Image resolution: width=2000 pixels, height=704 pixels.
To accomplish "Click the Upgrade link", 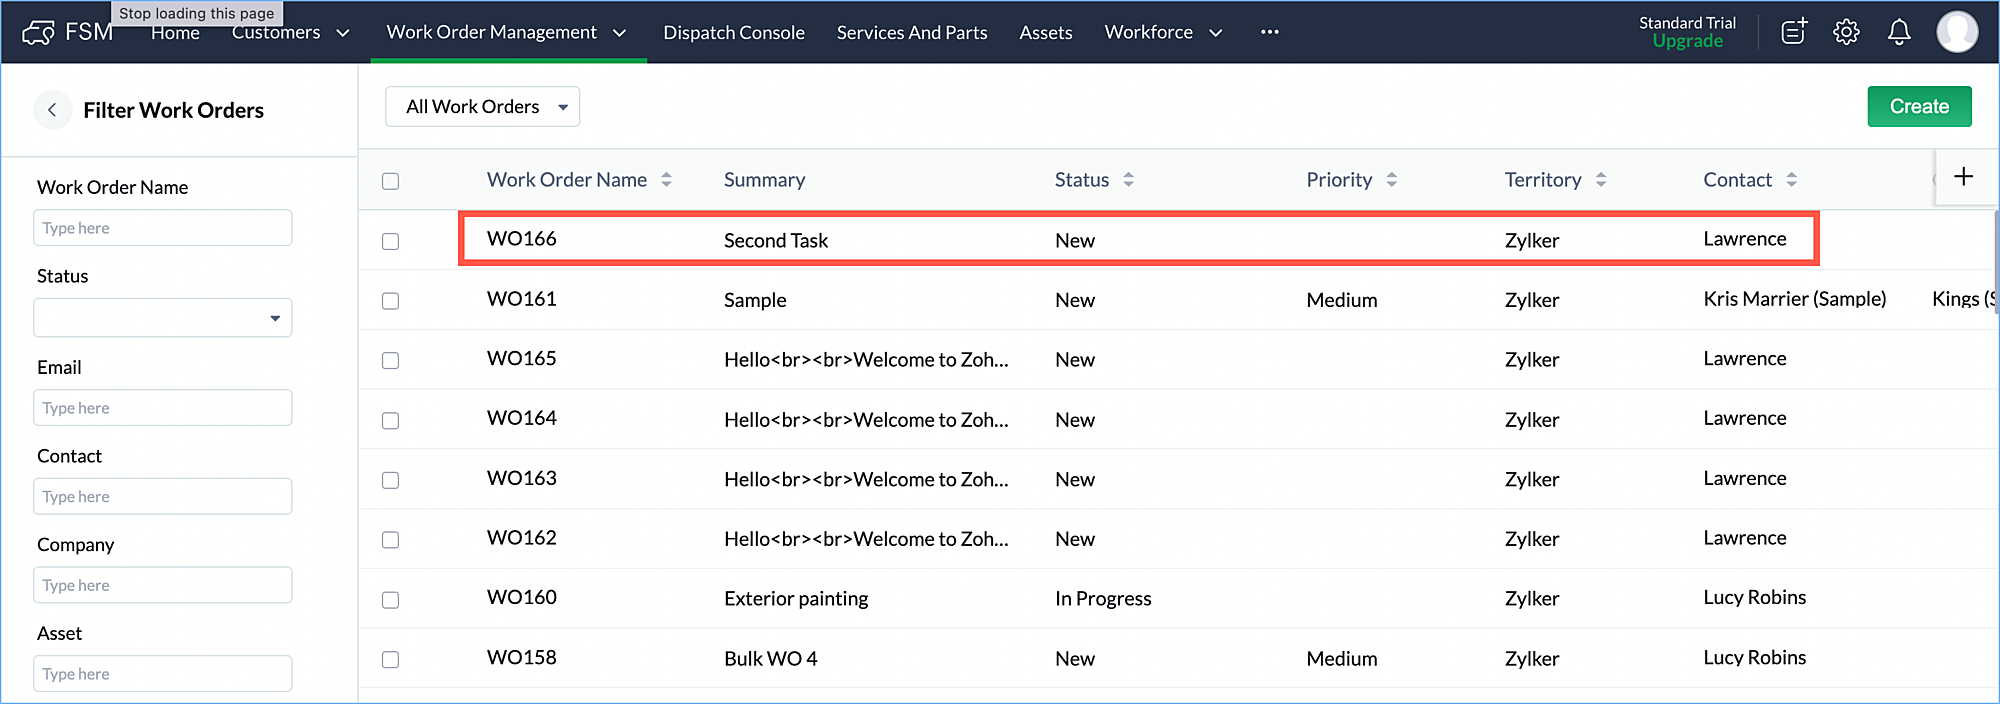I will click(x=1687, y=41).
